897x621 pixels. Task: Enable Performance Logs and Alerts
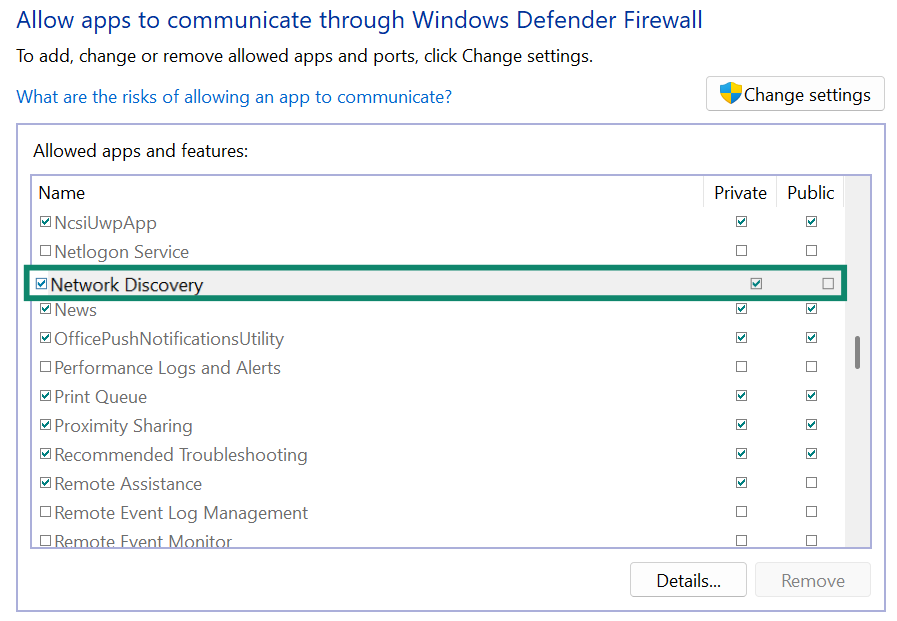point(45,367)
